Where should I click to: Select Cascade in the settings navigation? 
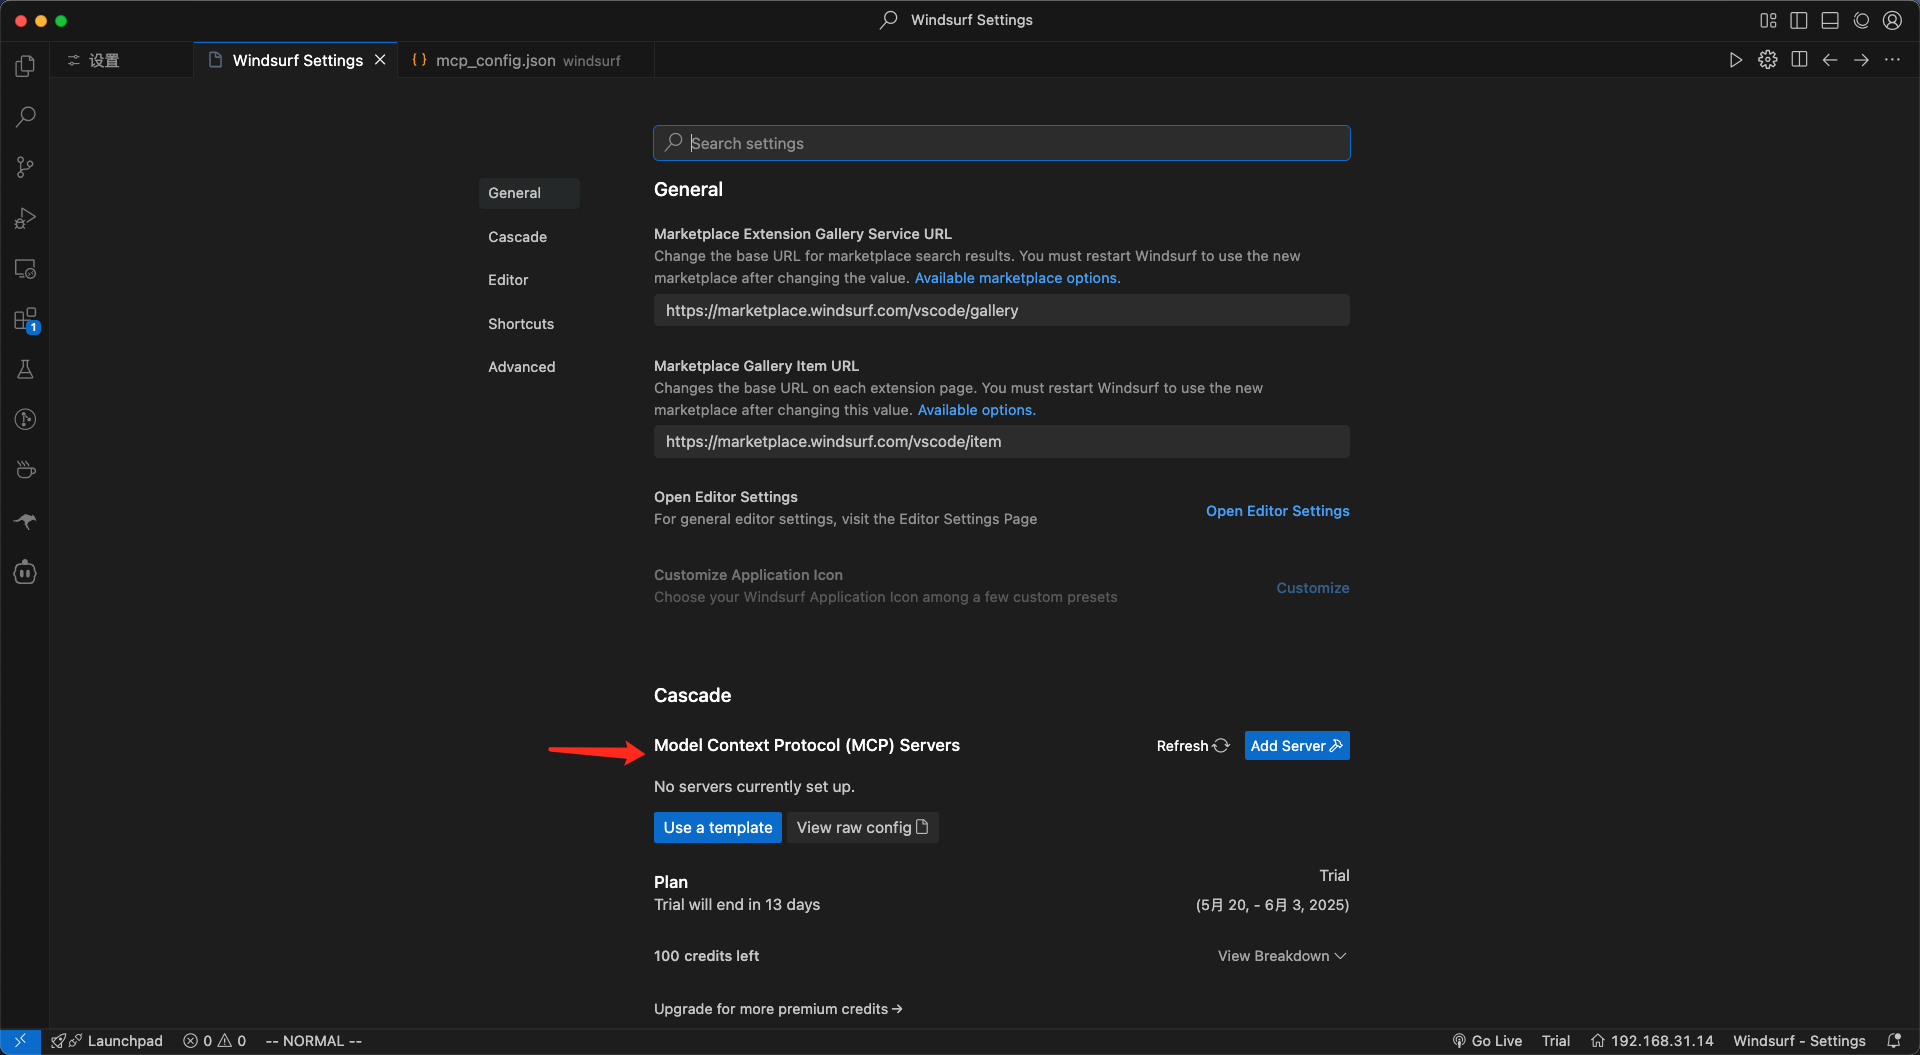(517, 237)
